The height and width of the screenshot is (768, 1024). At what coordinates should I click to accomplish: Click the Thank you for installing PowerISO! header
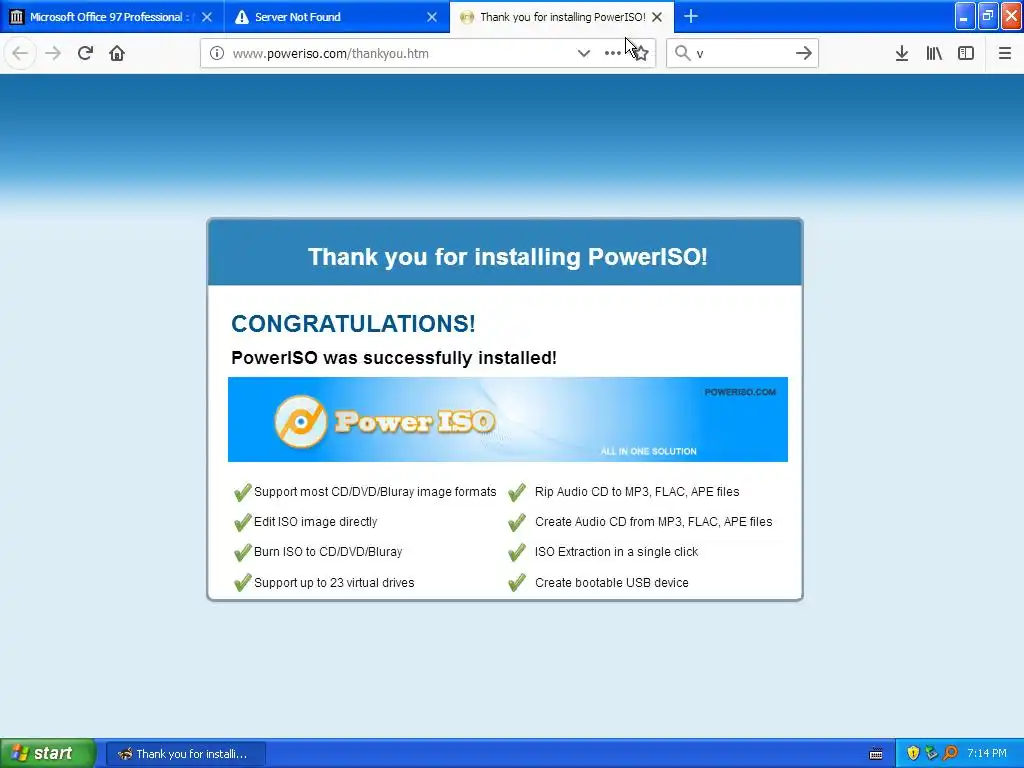tap(507, 257)
